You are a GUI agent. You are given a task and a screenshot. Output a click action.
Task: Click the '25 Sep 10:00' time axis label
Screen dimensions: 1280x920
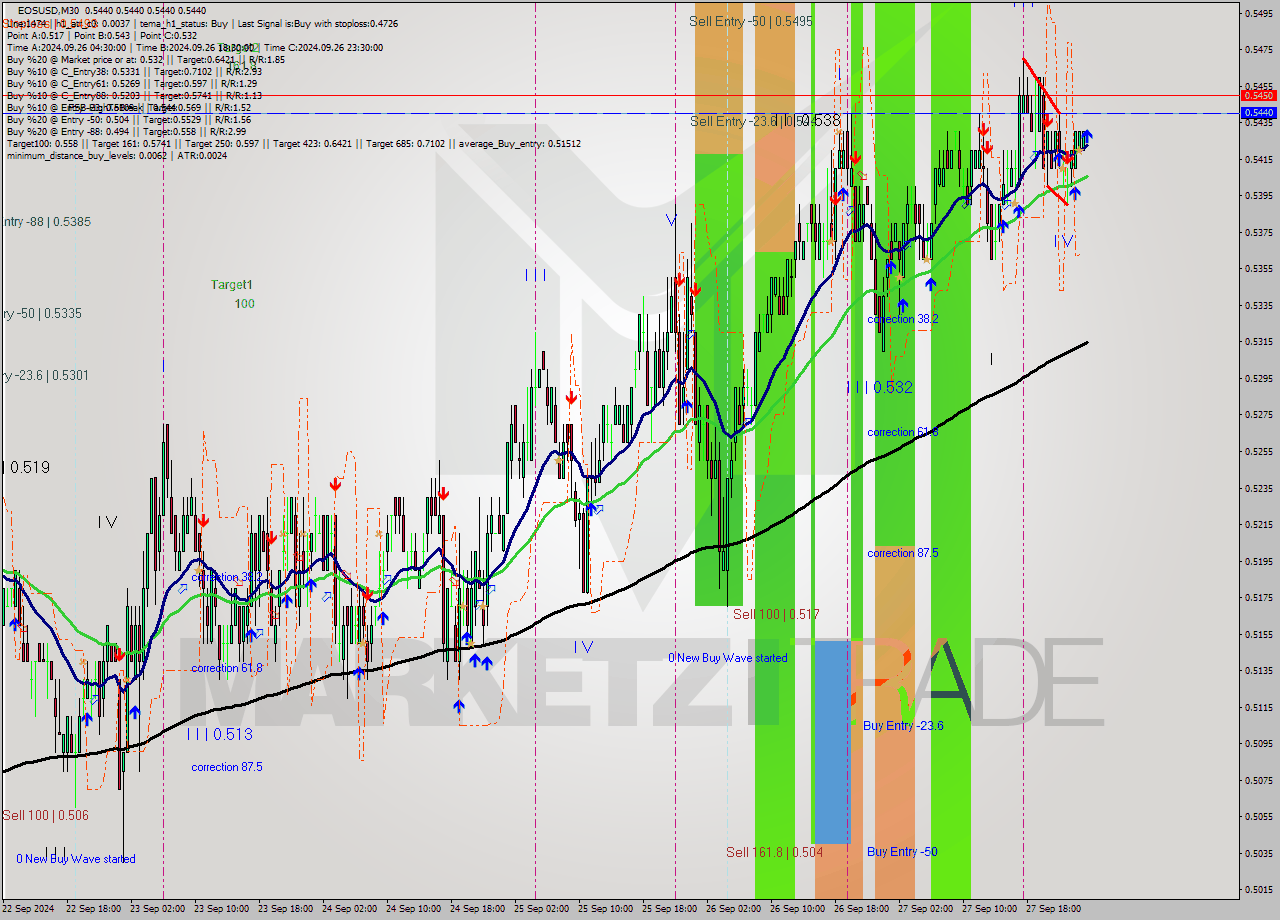coord(605,909)
